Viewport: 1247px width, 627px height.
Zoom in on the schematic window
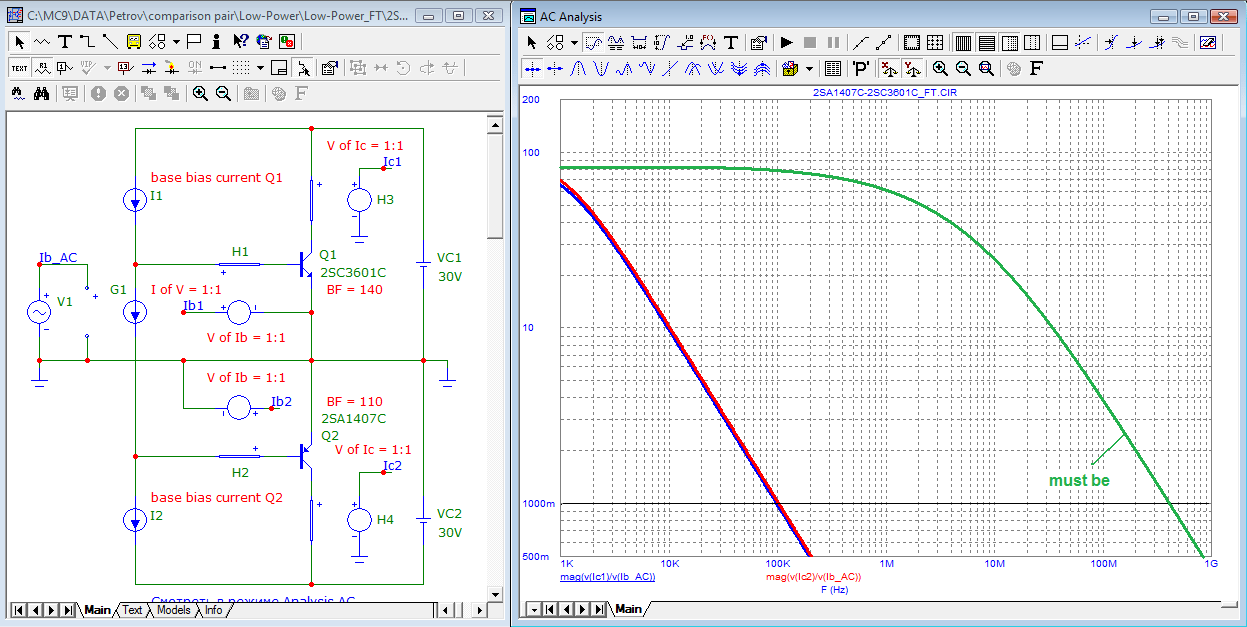click(x=200, y=93)
